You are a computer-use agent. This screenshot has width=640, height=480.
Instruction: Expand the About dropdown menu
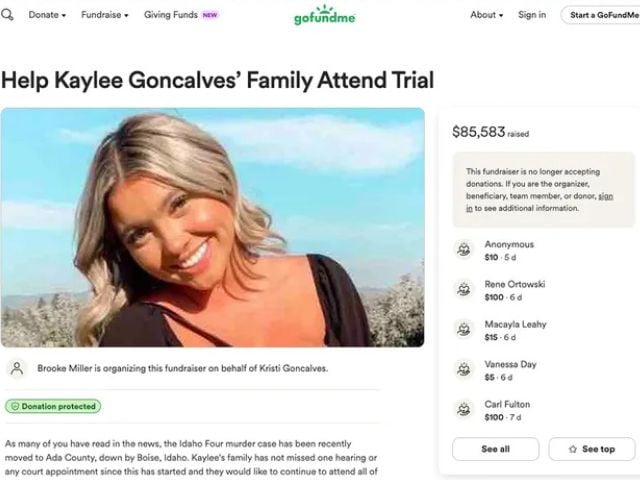pos(486,15)
